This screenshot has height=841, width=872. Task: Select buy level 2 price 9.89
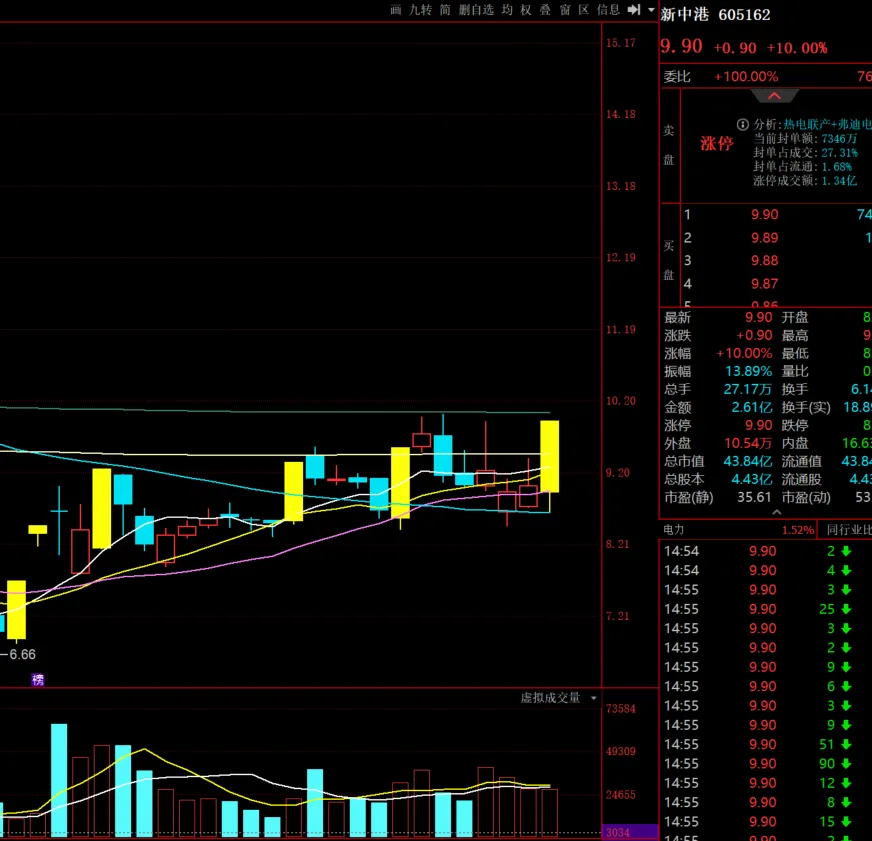coord(765,238)
